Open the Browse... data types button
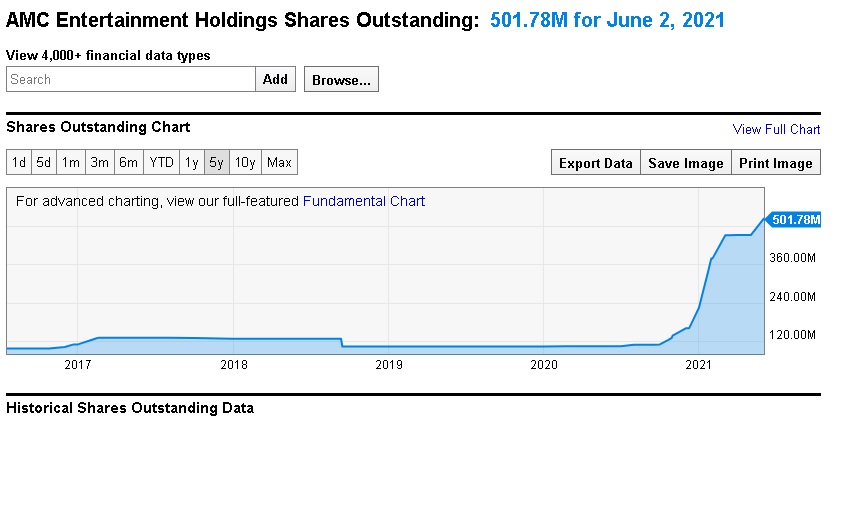Screen dimensions: 862x514 (x=341, y=80)
